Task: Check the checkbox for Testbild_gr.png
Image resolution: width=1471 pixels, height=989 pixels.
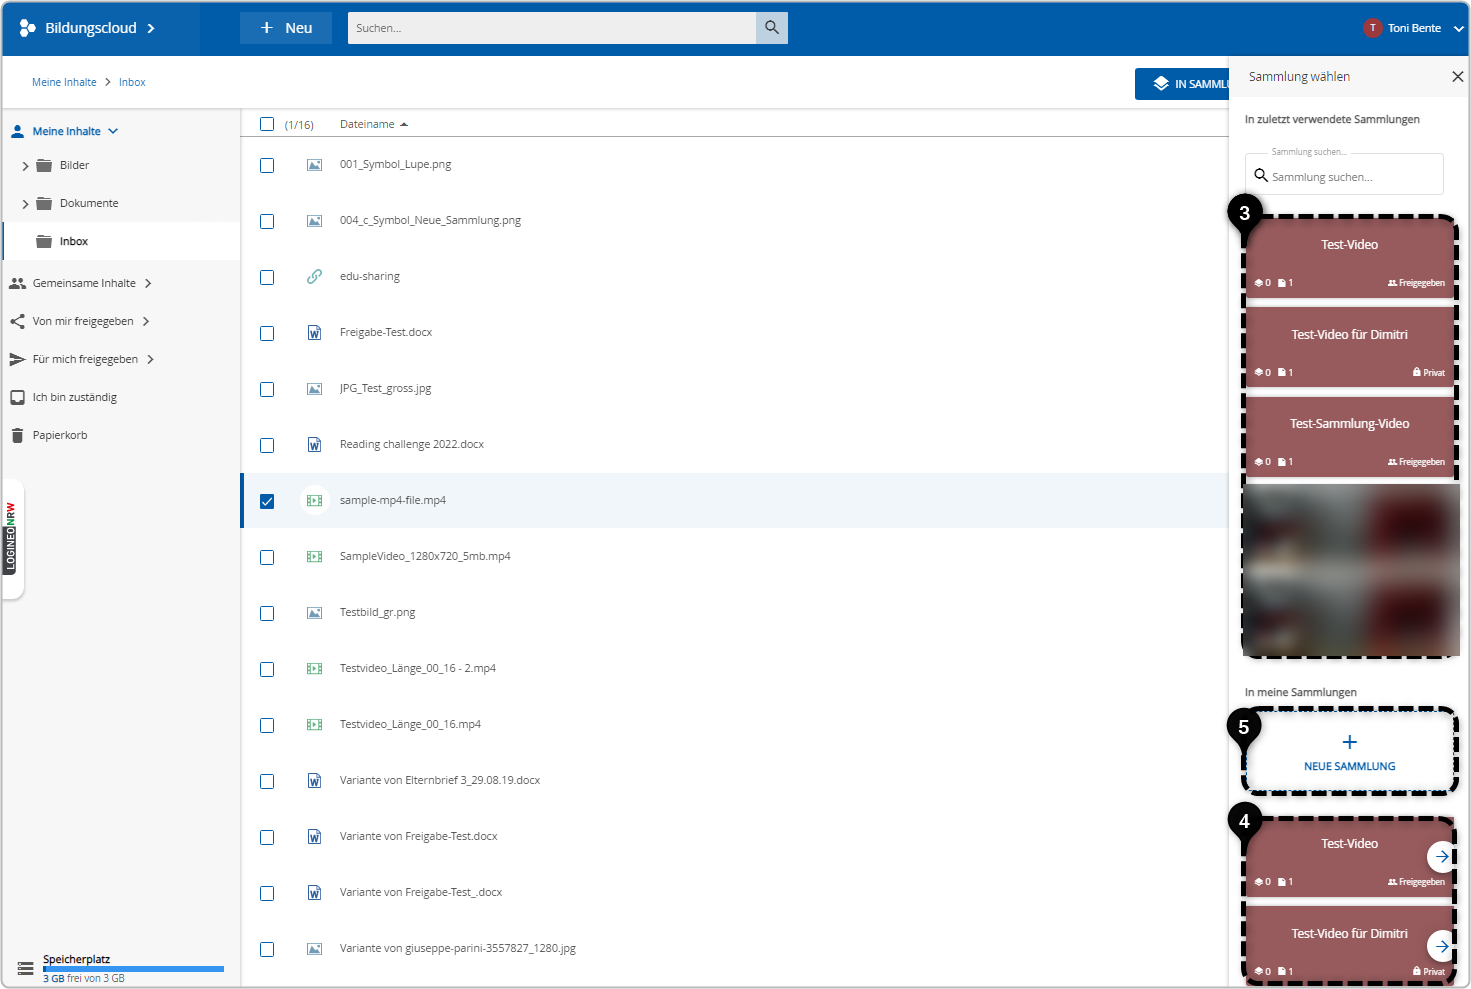Action: click(x=267, y=613)
